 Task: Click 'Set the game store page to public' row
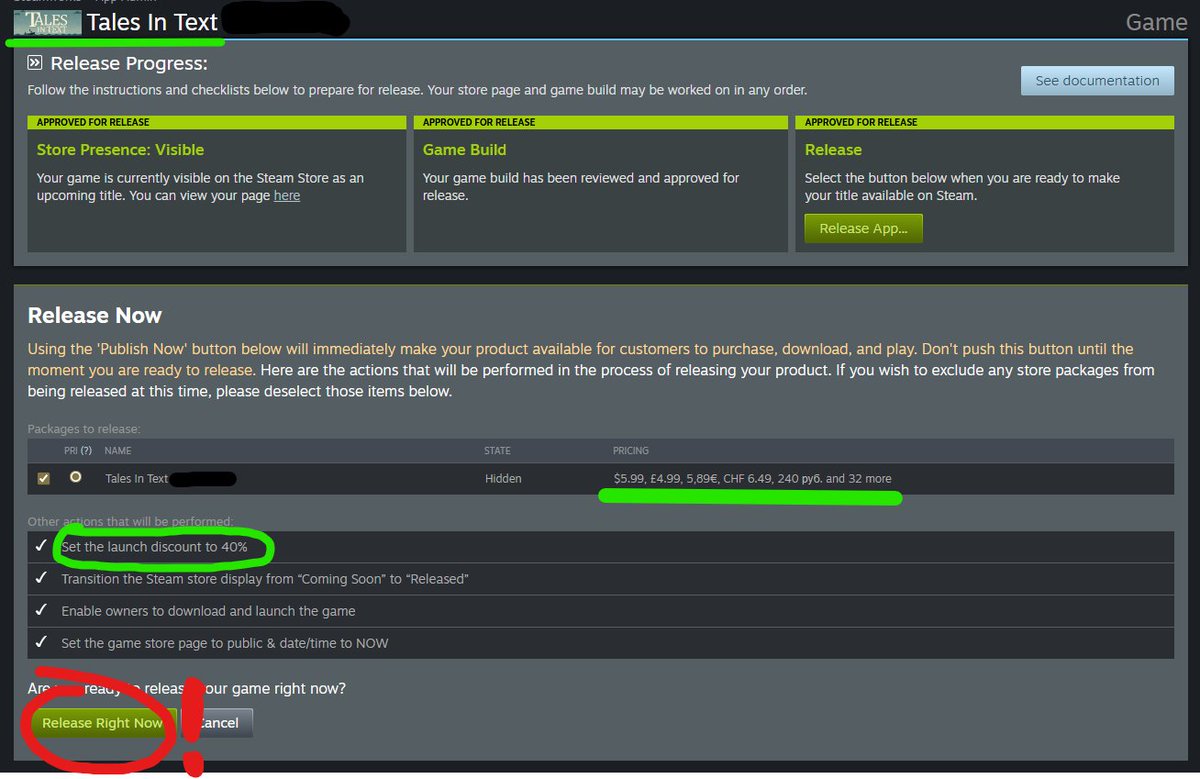tap(600, 643)
